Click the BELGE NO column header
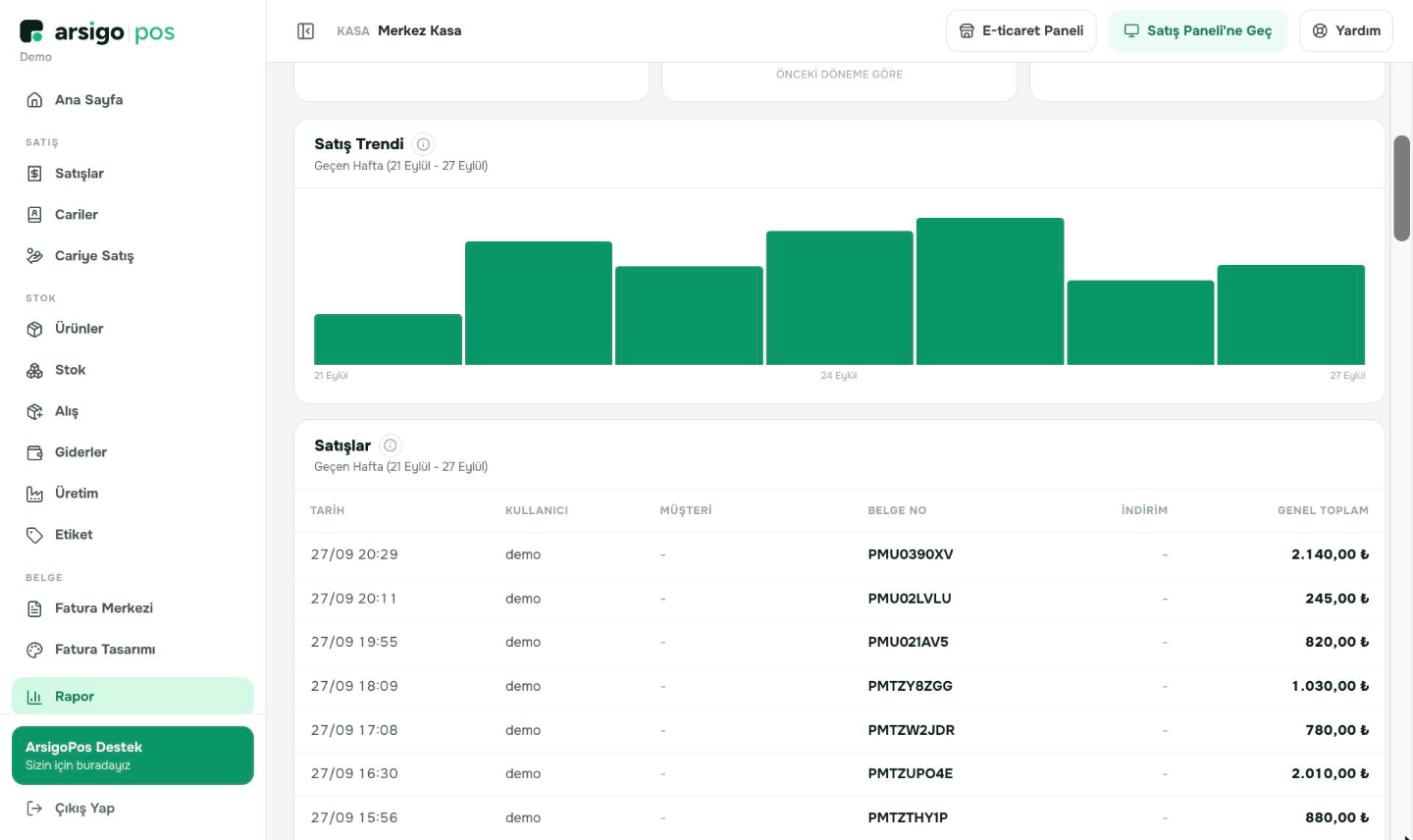Screen dimensions: 1413x840 (897, 511)
